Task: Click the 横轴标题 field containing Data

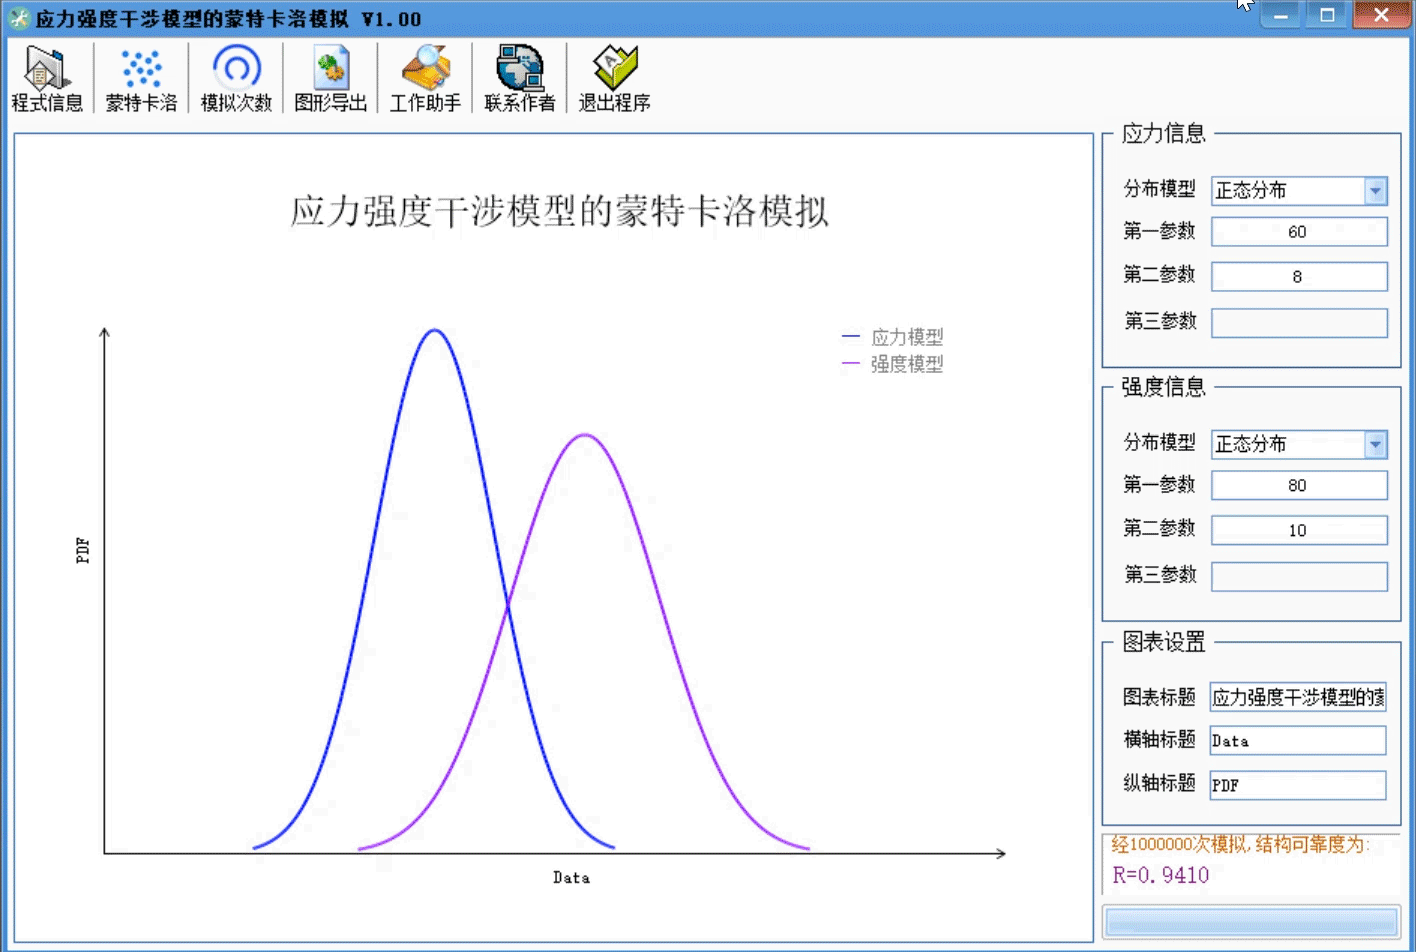Action: pos(1298,740)
